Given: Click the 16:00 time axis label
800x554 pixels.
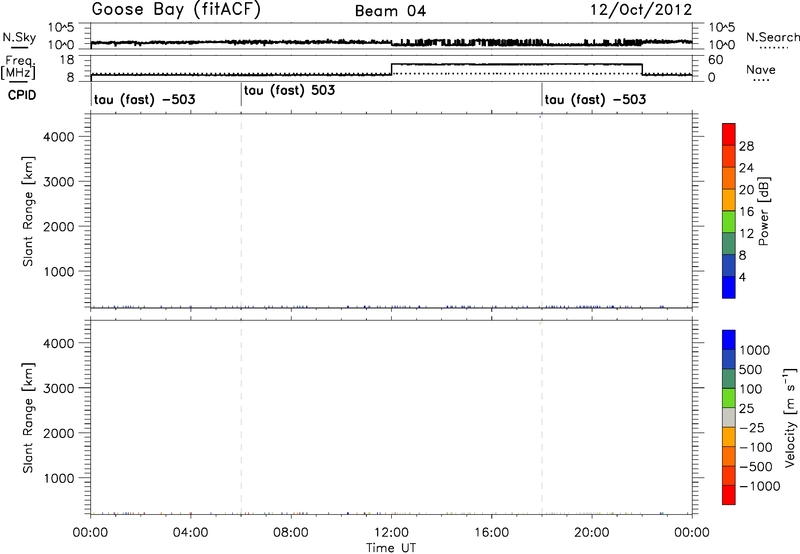Looking at the screenshot, I should (x=491, y=533).
